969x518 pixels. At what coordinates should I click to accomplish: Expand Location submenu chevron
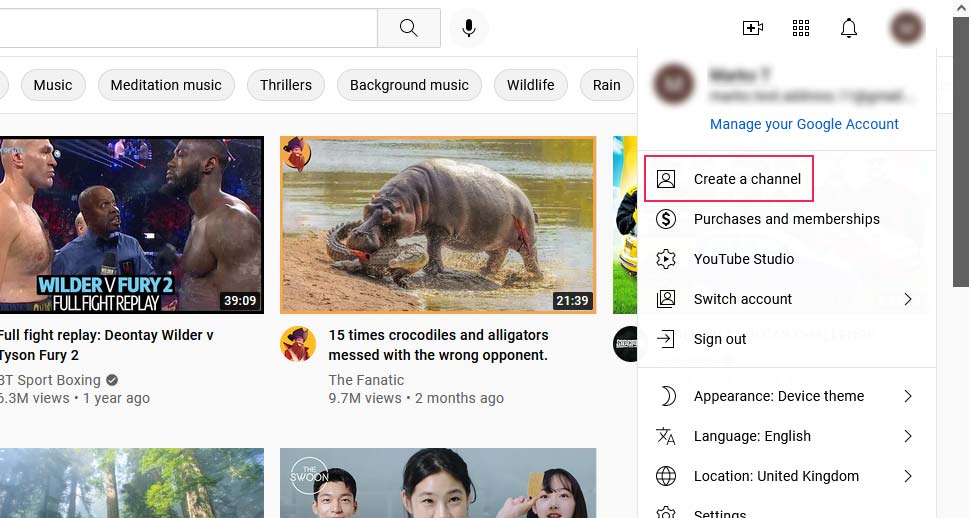click(908, 476)
